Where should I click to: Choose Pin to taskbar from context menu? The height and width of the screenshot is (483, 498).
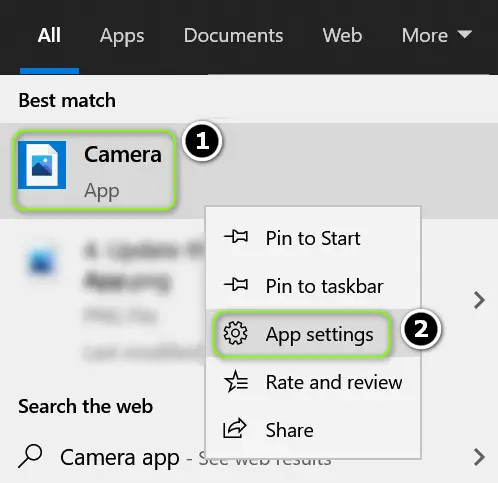[313, 286]
